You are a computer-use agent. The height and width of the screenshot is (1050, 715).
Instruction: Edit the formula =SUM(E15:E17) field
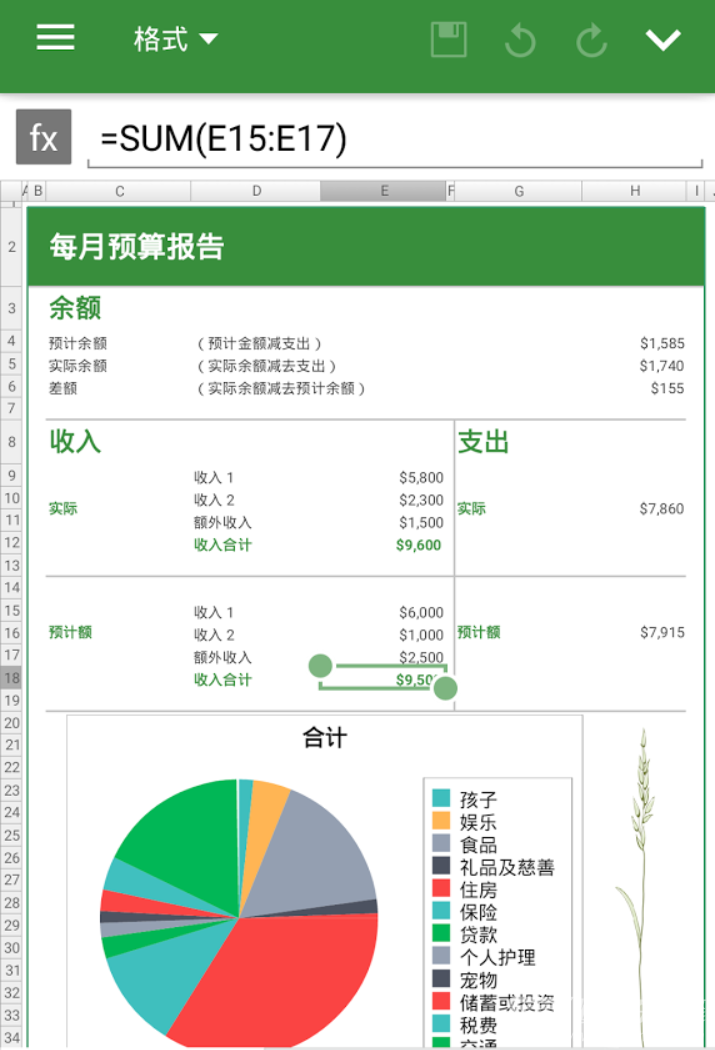pos(395,139)
